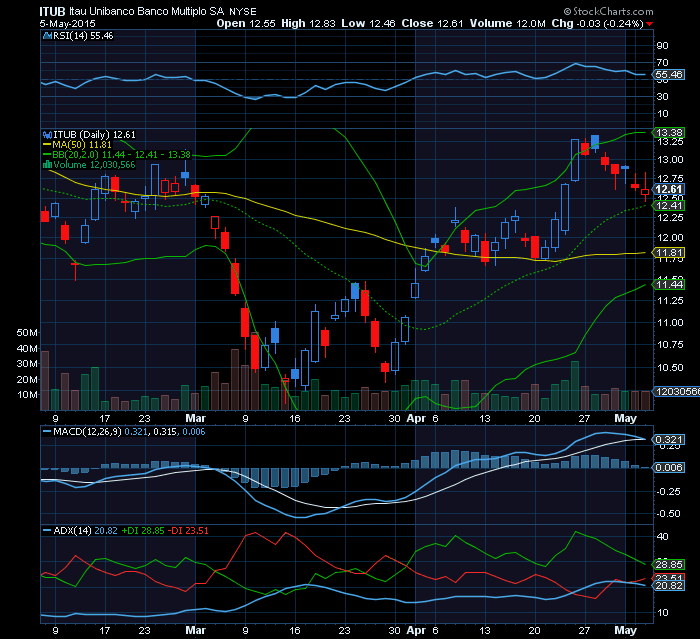700x639 pixels.
Task: Click the 40 level on the ADX axis
Action: [x=662, y=537]
